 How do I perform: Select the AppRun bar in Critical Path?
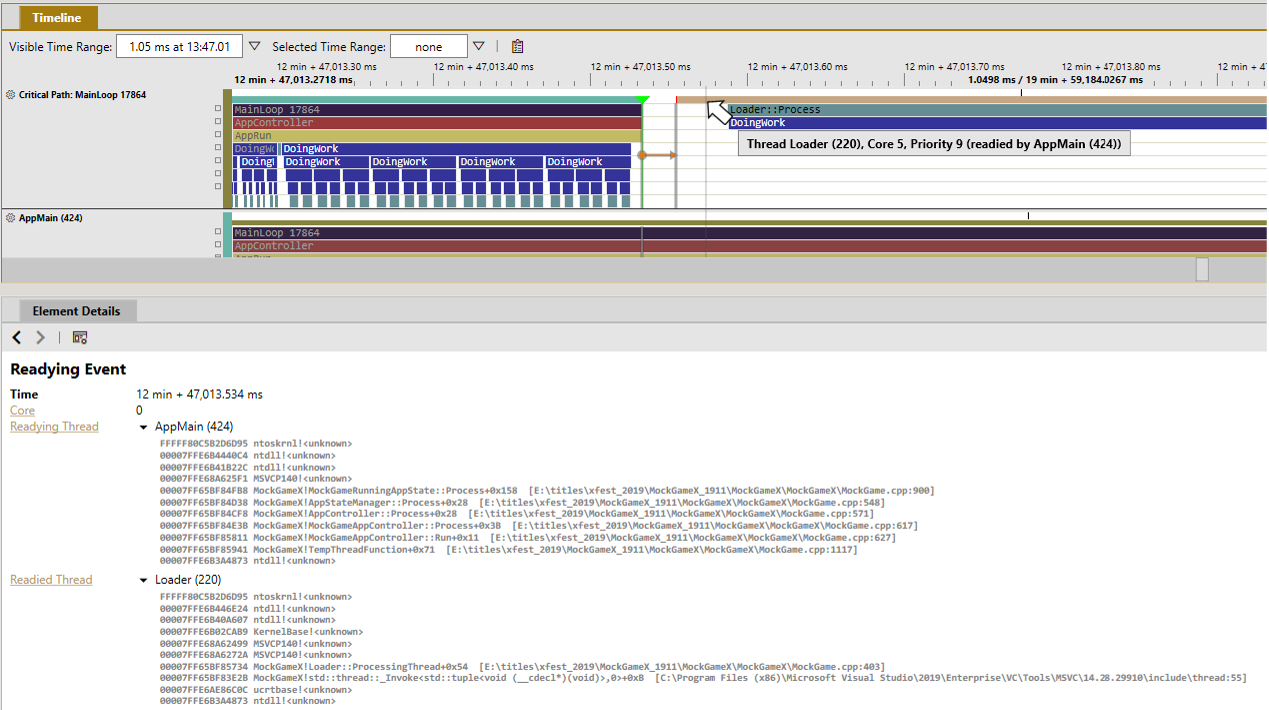[437, 136]
